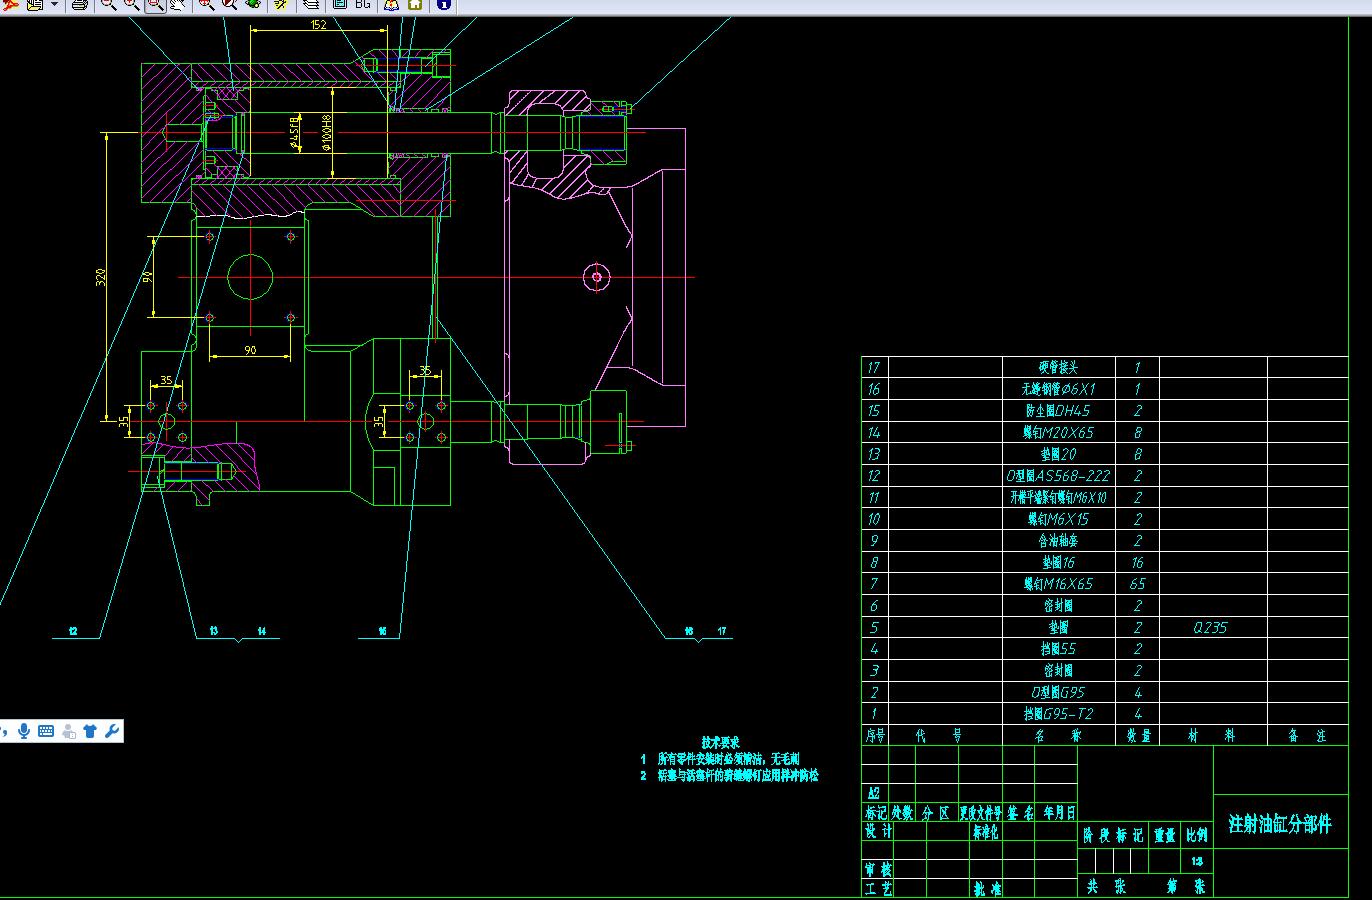This screenshot has height=900, width=1372.
Task: Click the vertical "320" dimension label
Action: (x=100, y=277)
